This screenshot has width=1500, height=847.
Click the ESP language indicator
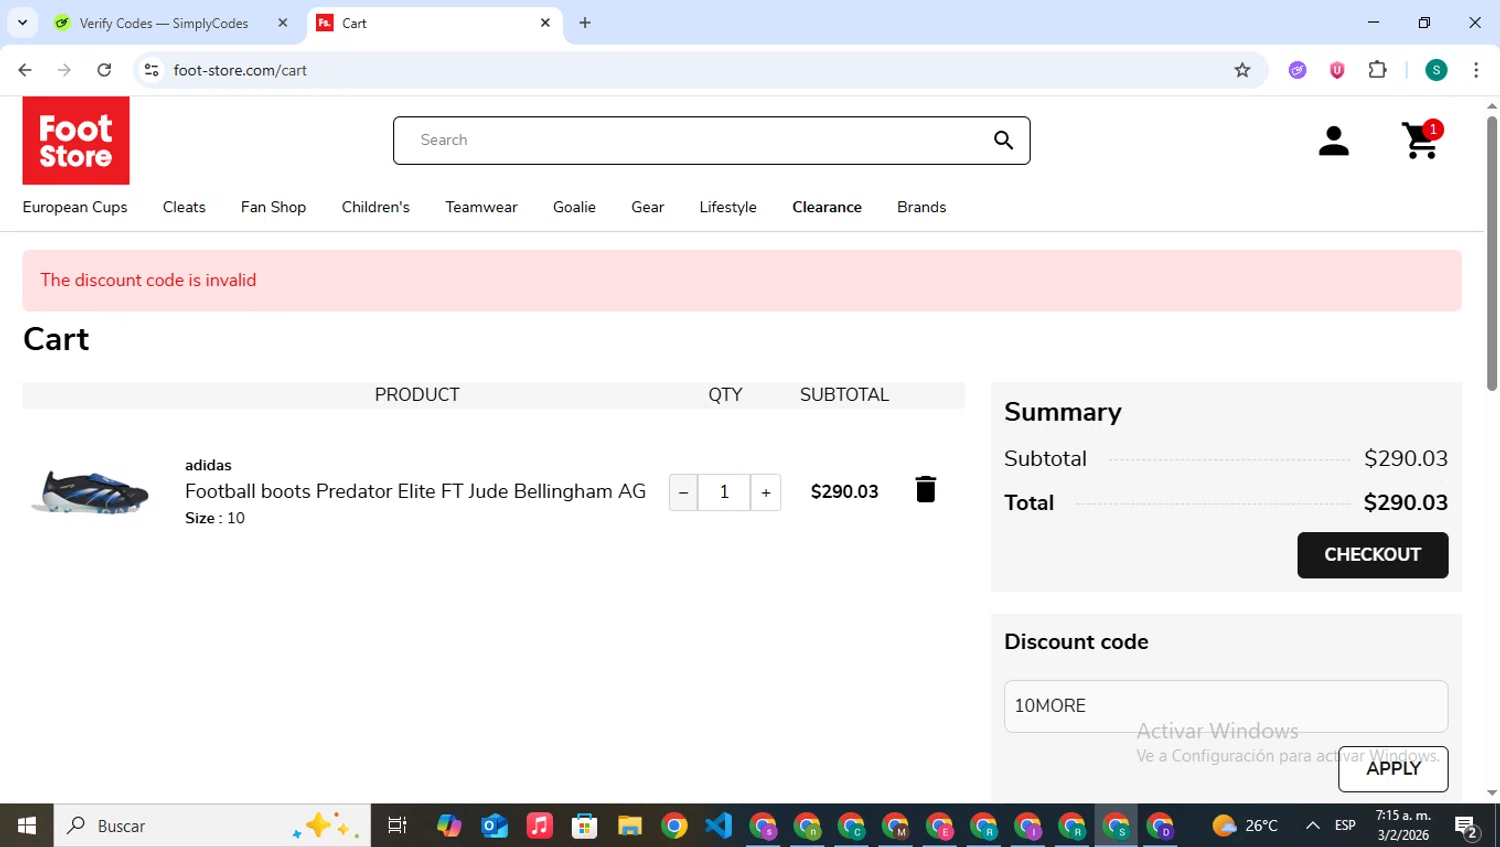(x=1345, y=826)
